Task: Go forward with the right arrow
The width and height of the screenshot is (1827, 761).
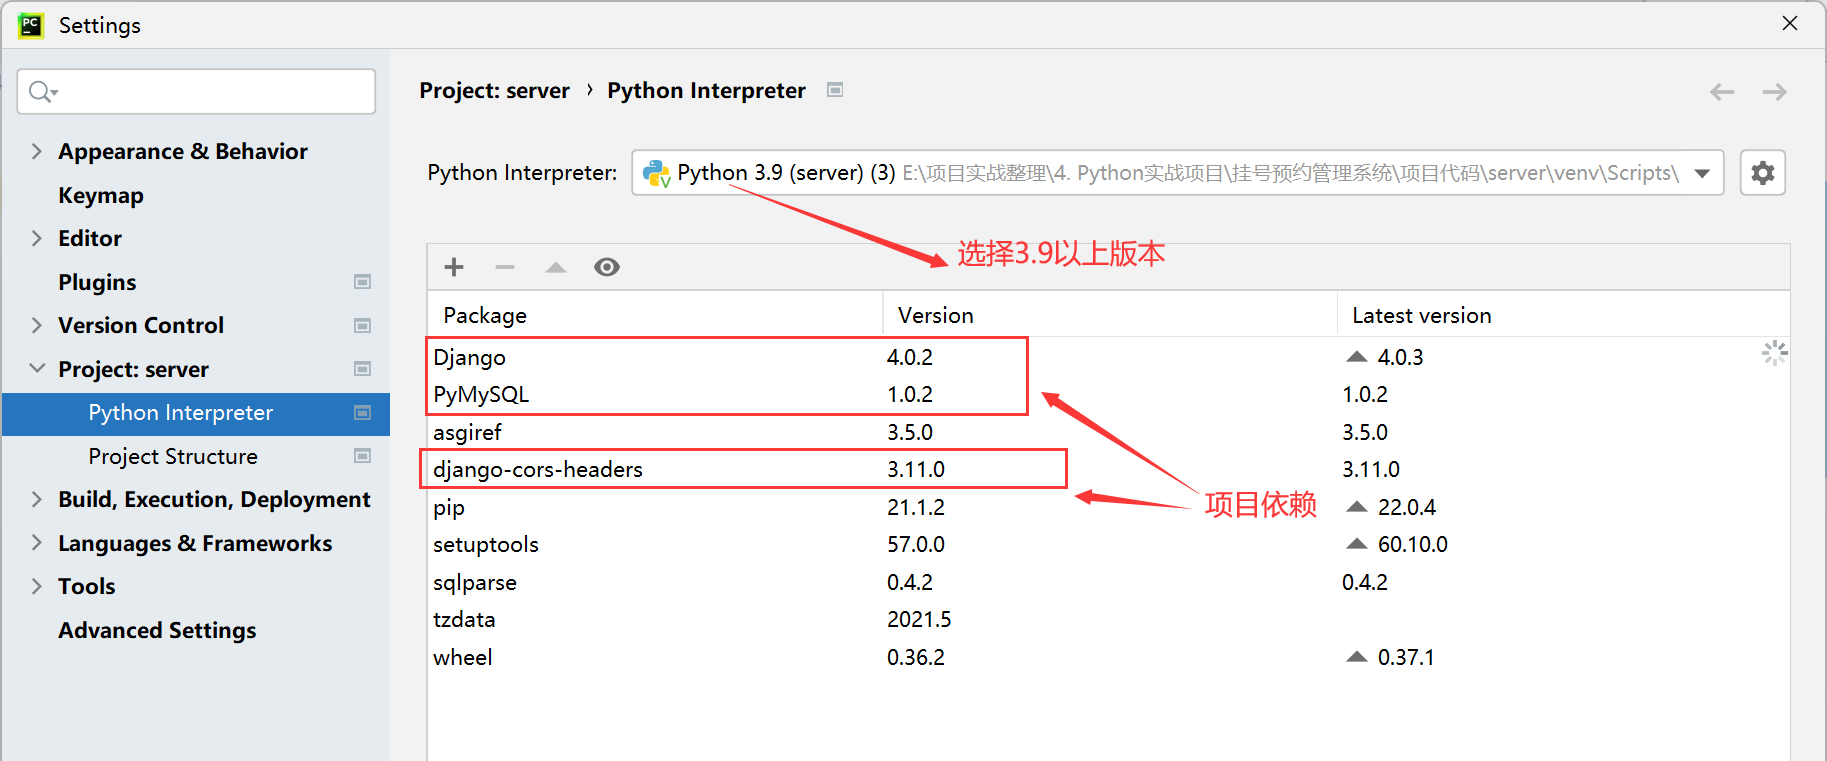Action: click(x=1775, y=92)
